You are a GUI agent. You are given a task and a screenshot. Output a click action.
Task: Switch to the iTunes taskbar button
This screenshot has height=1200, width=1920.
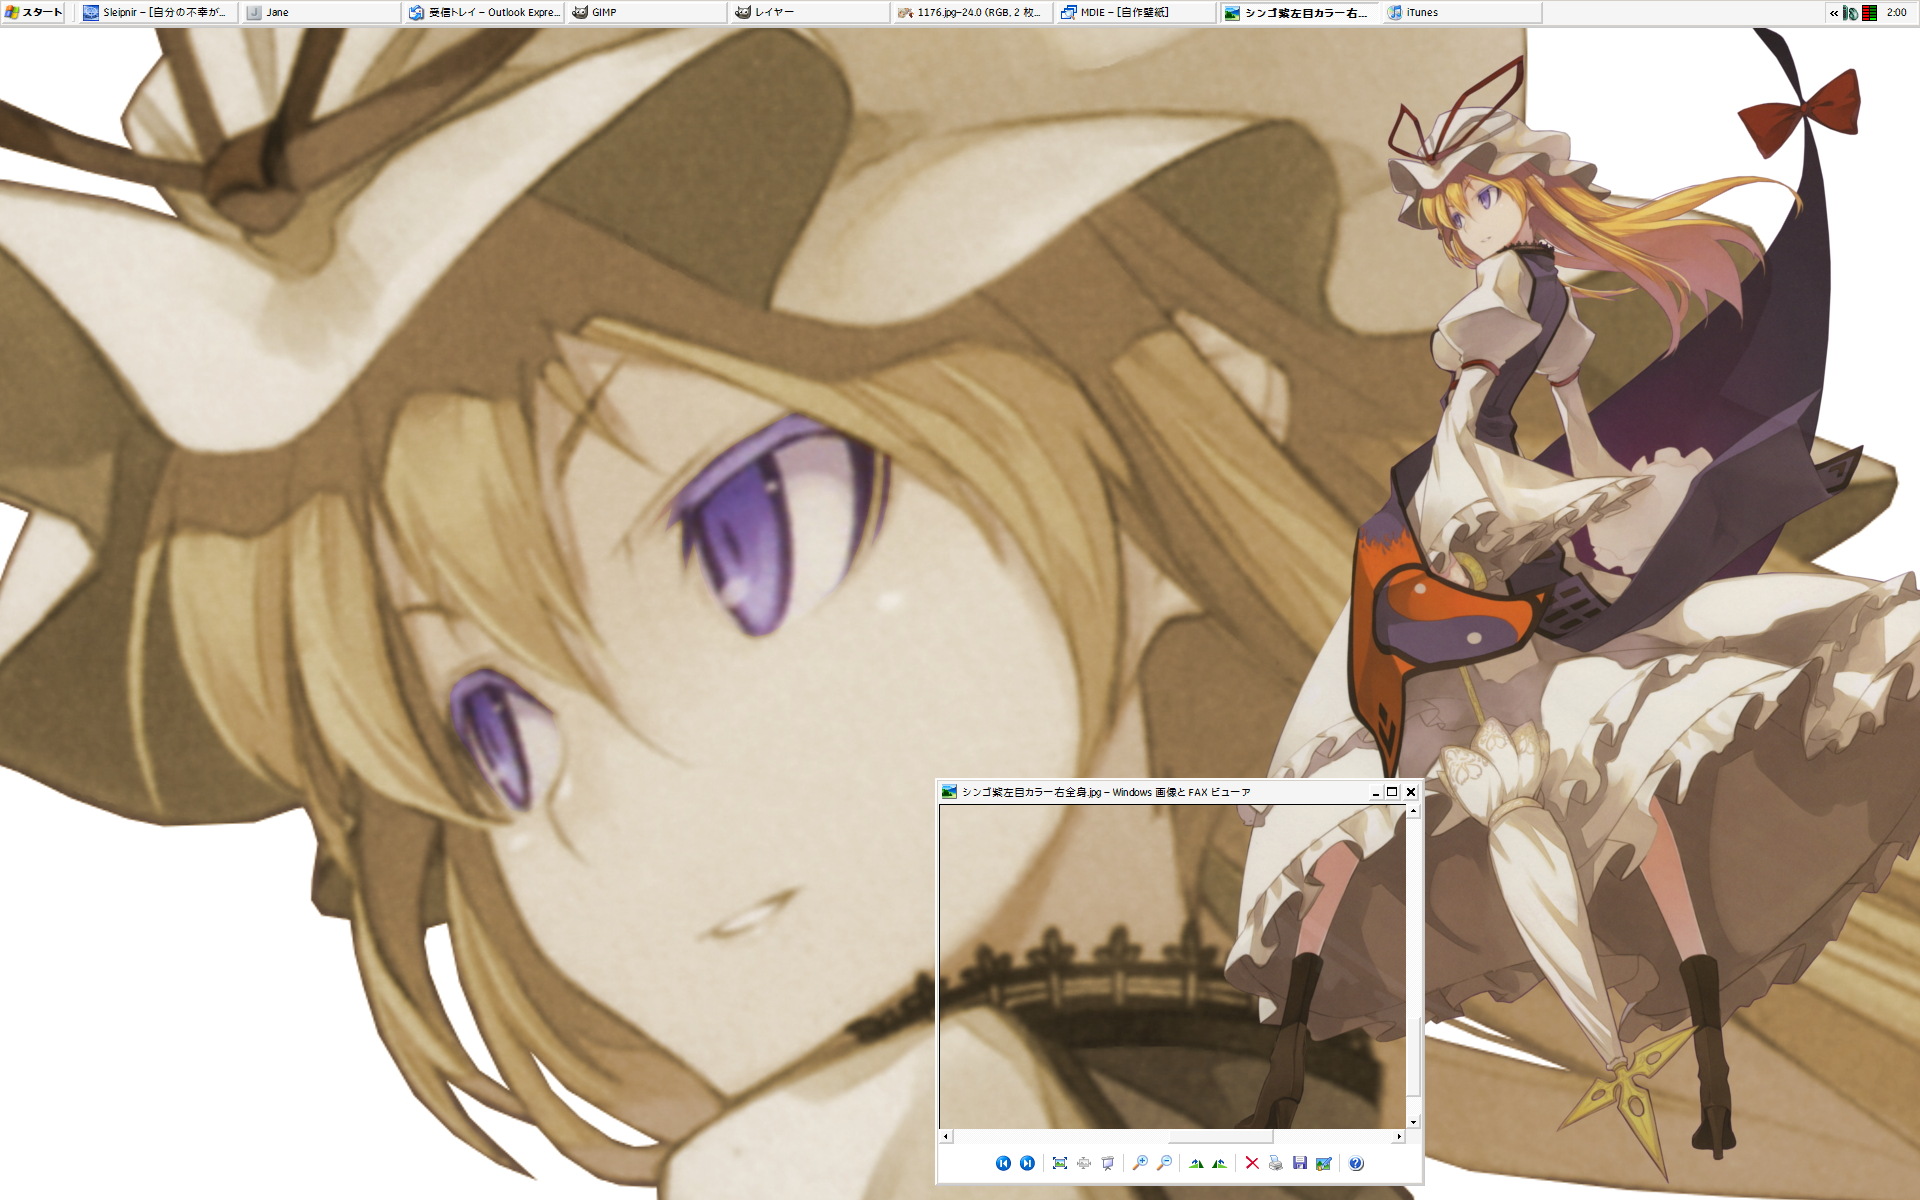point(1462,12)
